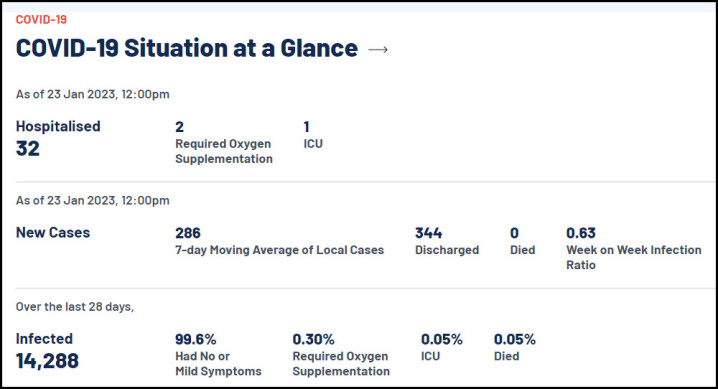Image resolution: width=718 pixels, height=389 pixels.
Task: Click the Hospitalised label
Action: 58,126
